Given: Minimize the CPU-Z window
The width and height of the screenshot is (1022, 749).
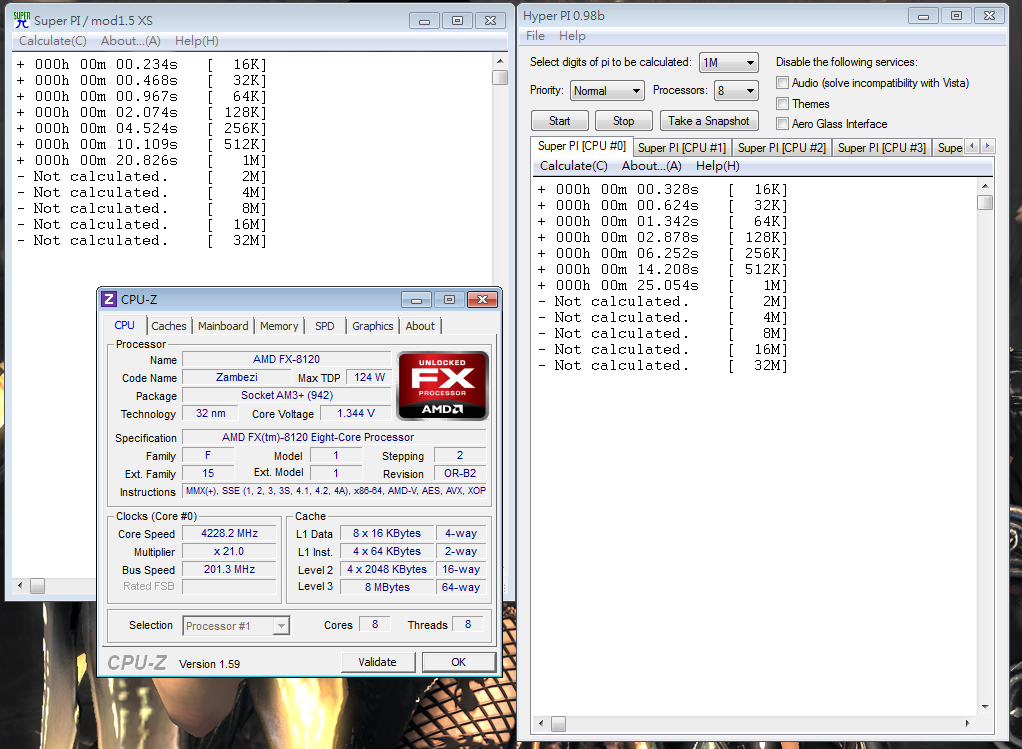Looking at the screenshot, I should (x=416, y=299).
